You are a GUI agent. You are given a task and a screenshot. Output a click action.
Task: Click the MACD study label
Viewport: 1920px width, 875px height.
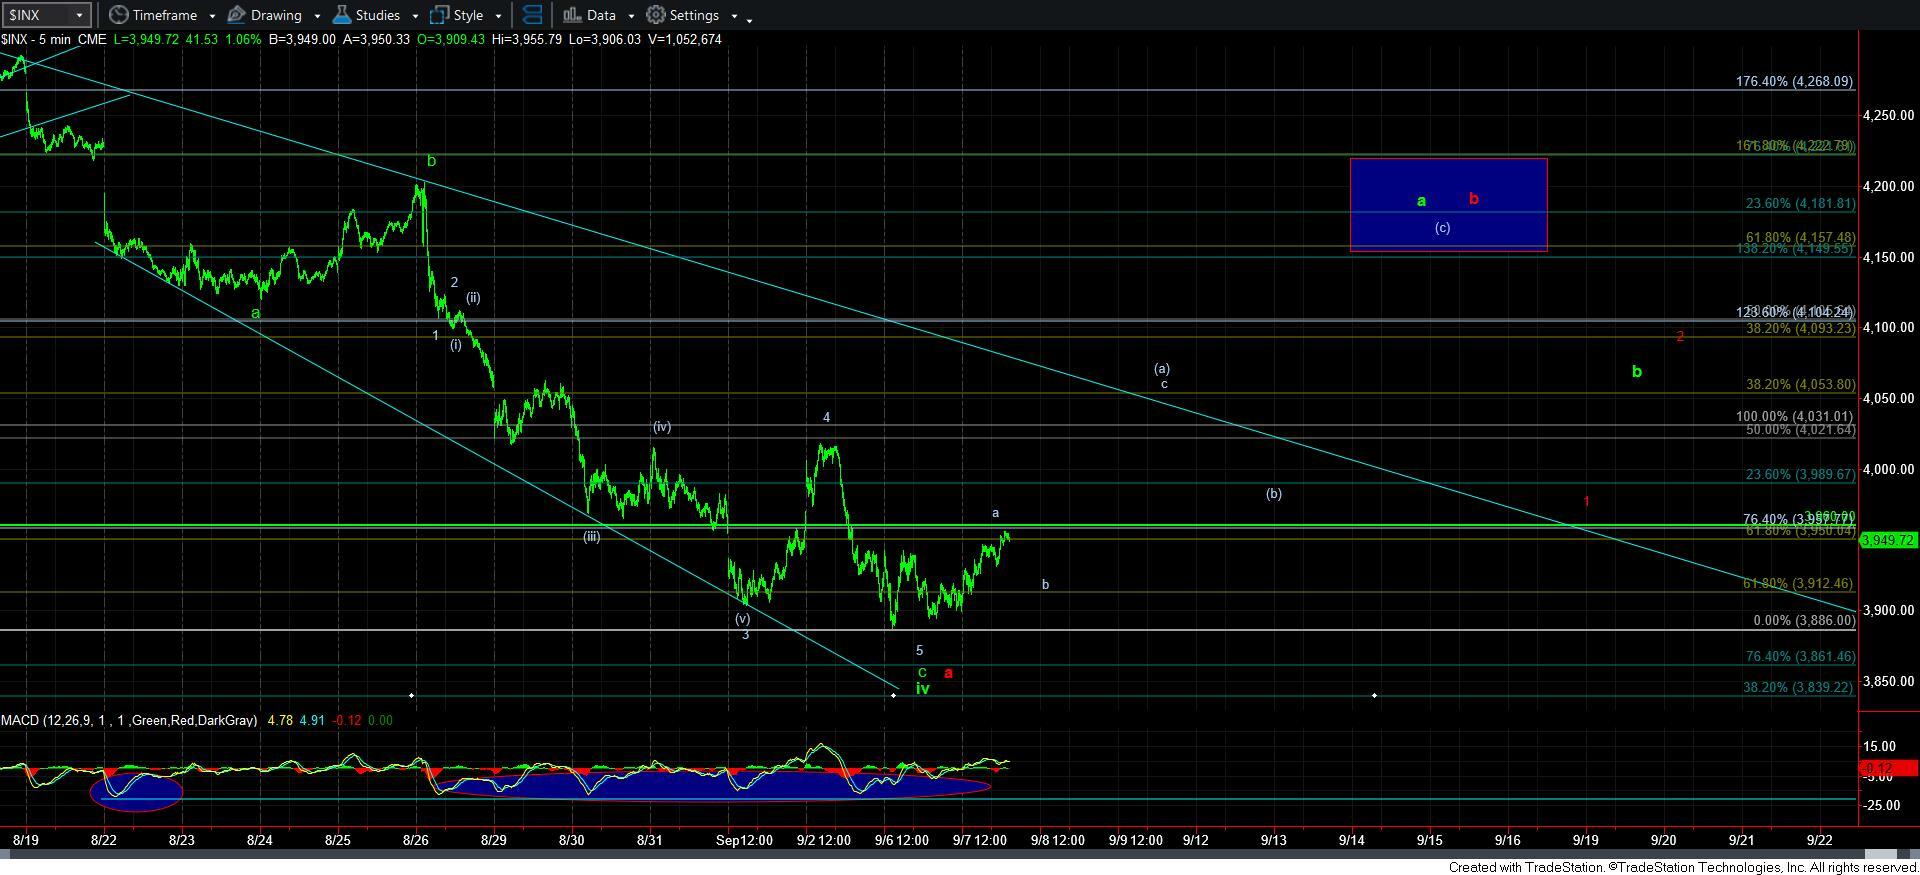[x=128, y=720]
